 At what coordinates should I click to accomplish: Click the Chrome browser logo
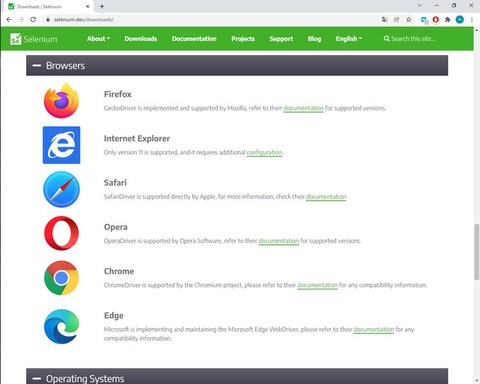tap(61, 278)
